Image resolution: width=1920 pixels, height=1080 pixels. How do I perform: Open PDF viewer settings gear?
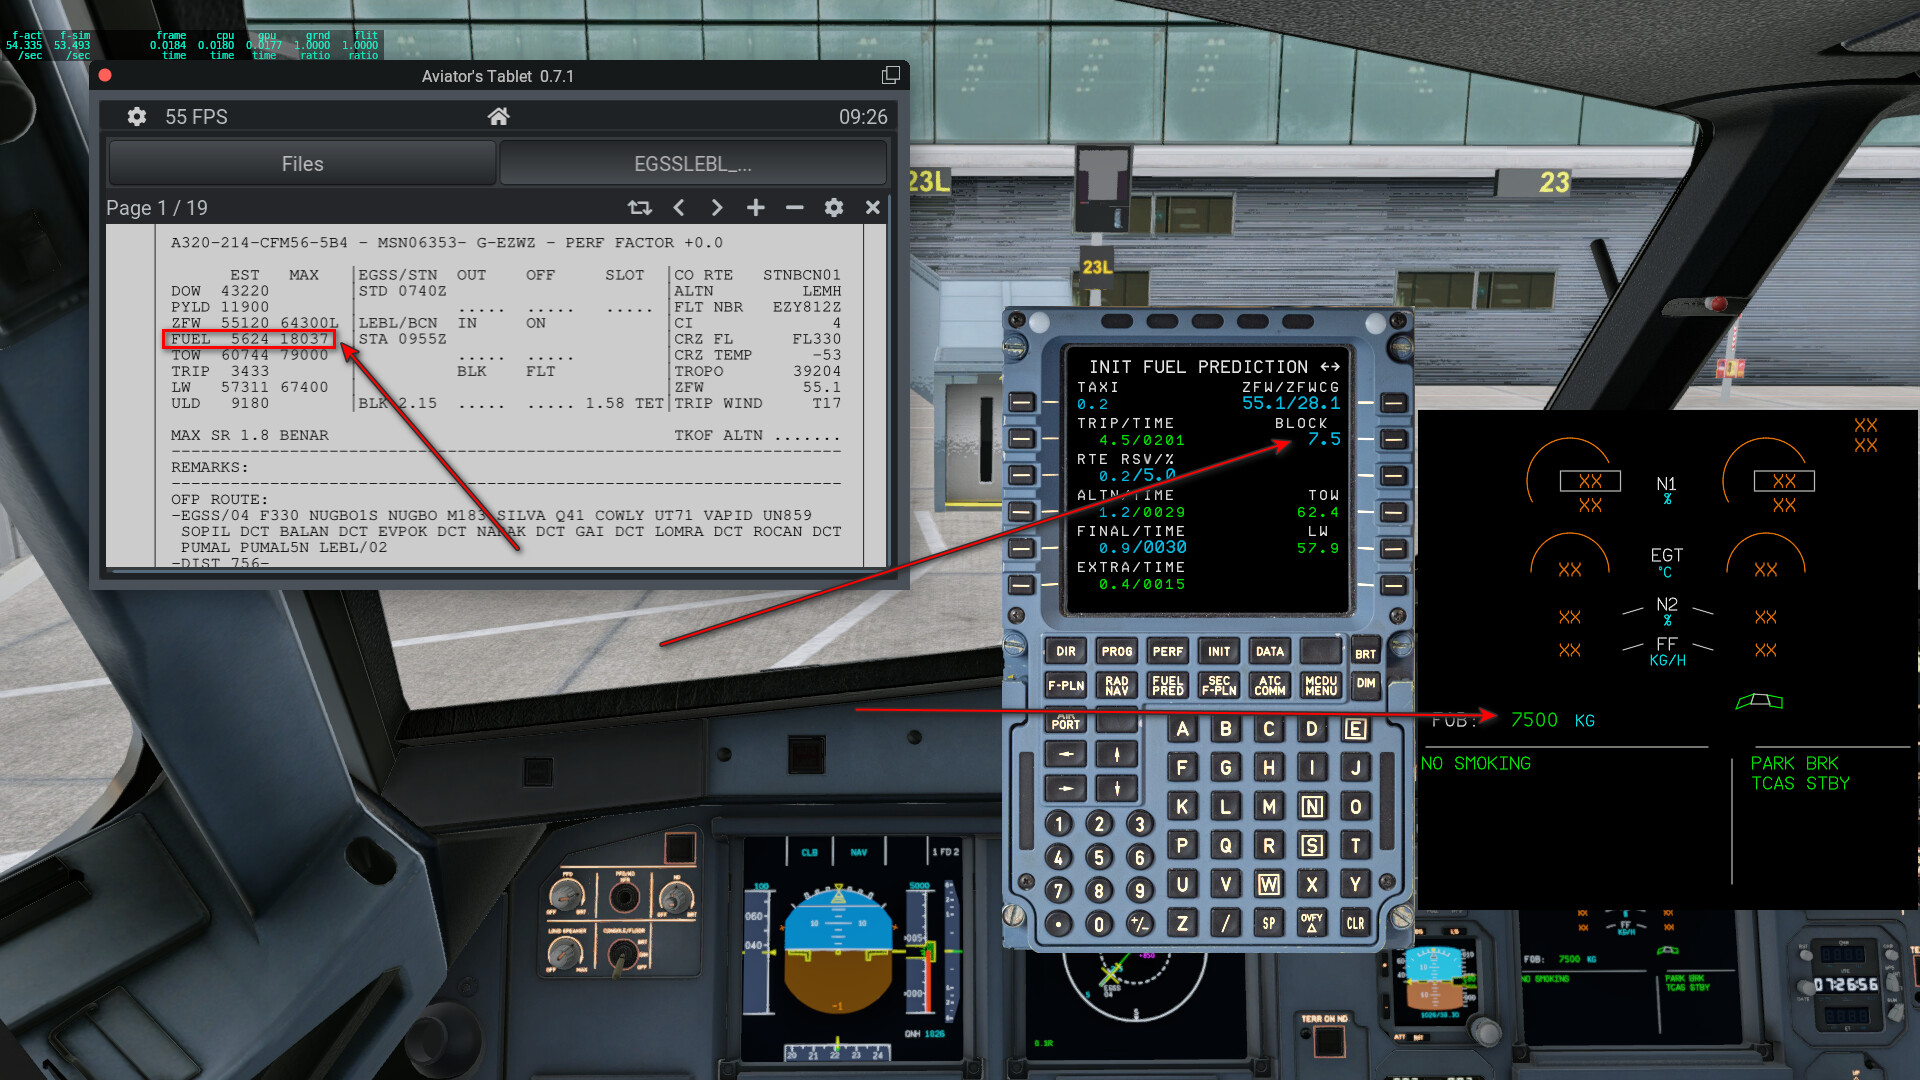tap(834, 208)
